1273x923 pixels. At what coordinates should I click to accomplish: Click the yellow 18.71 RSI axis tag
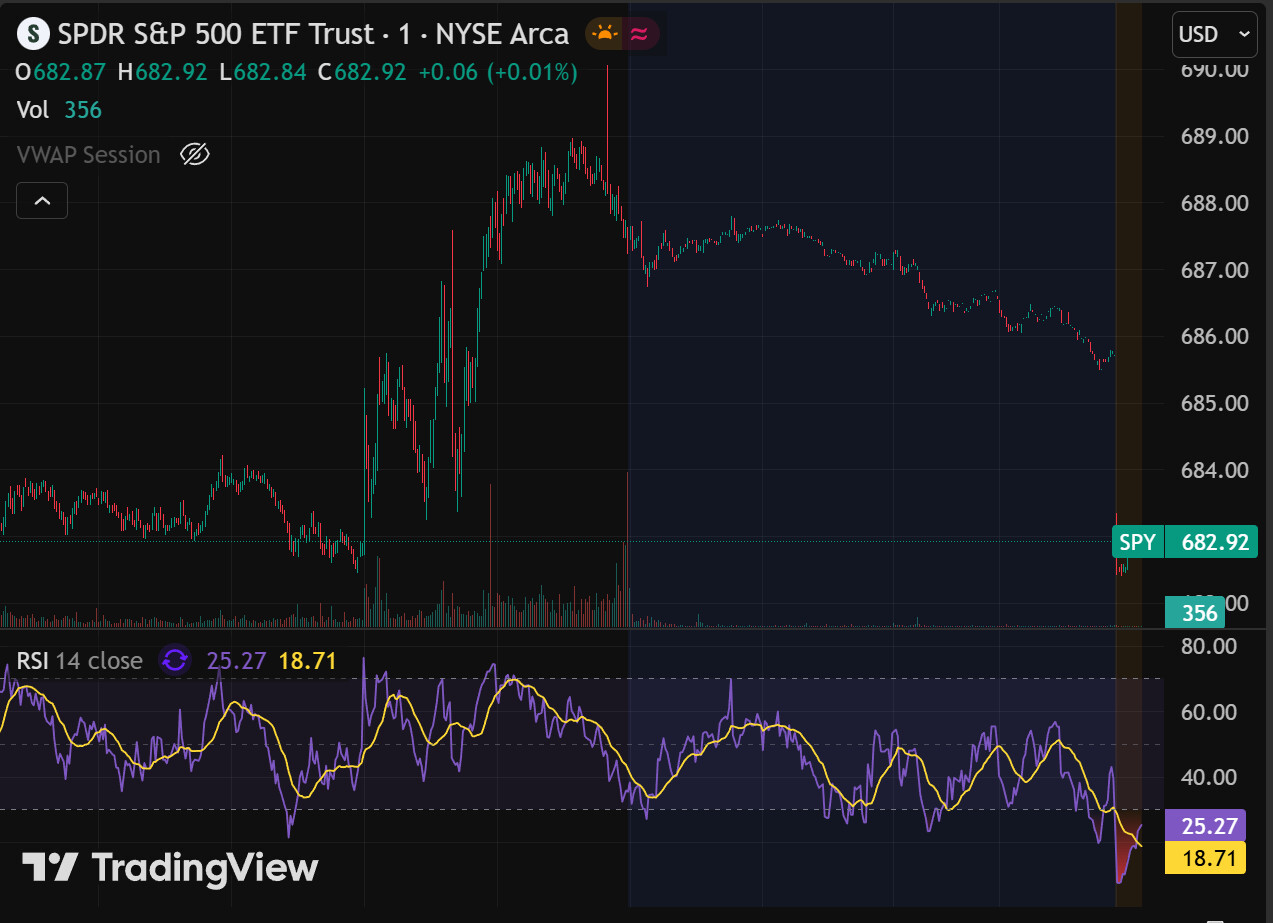pyautogui.click(x=1205, y=858)
